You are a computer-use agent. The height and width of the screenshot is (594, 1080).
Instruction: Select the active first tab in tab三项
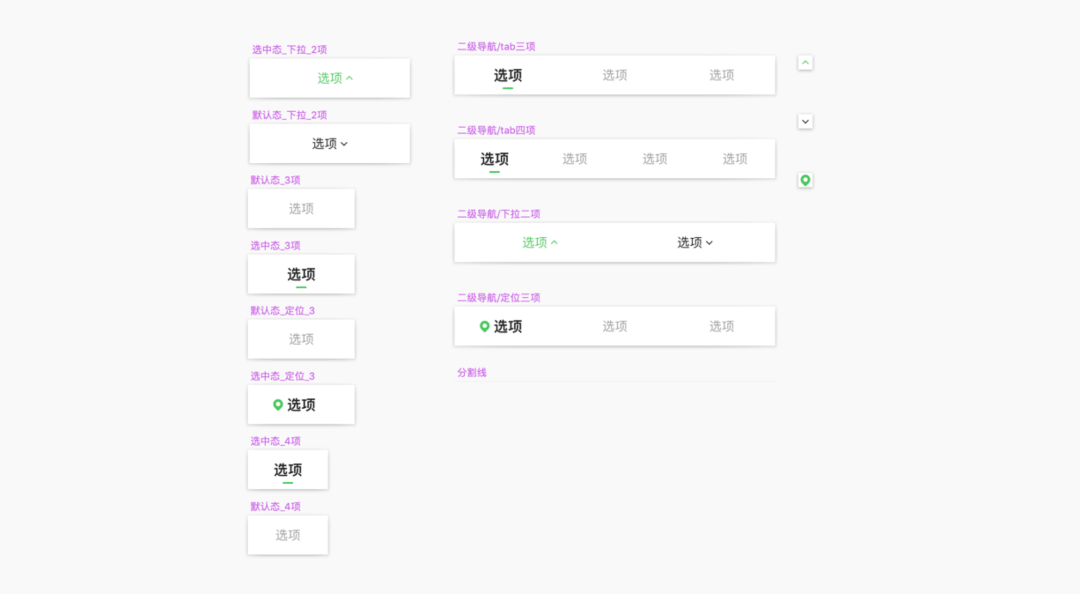508,76
